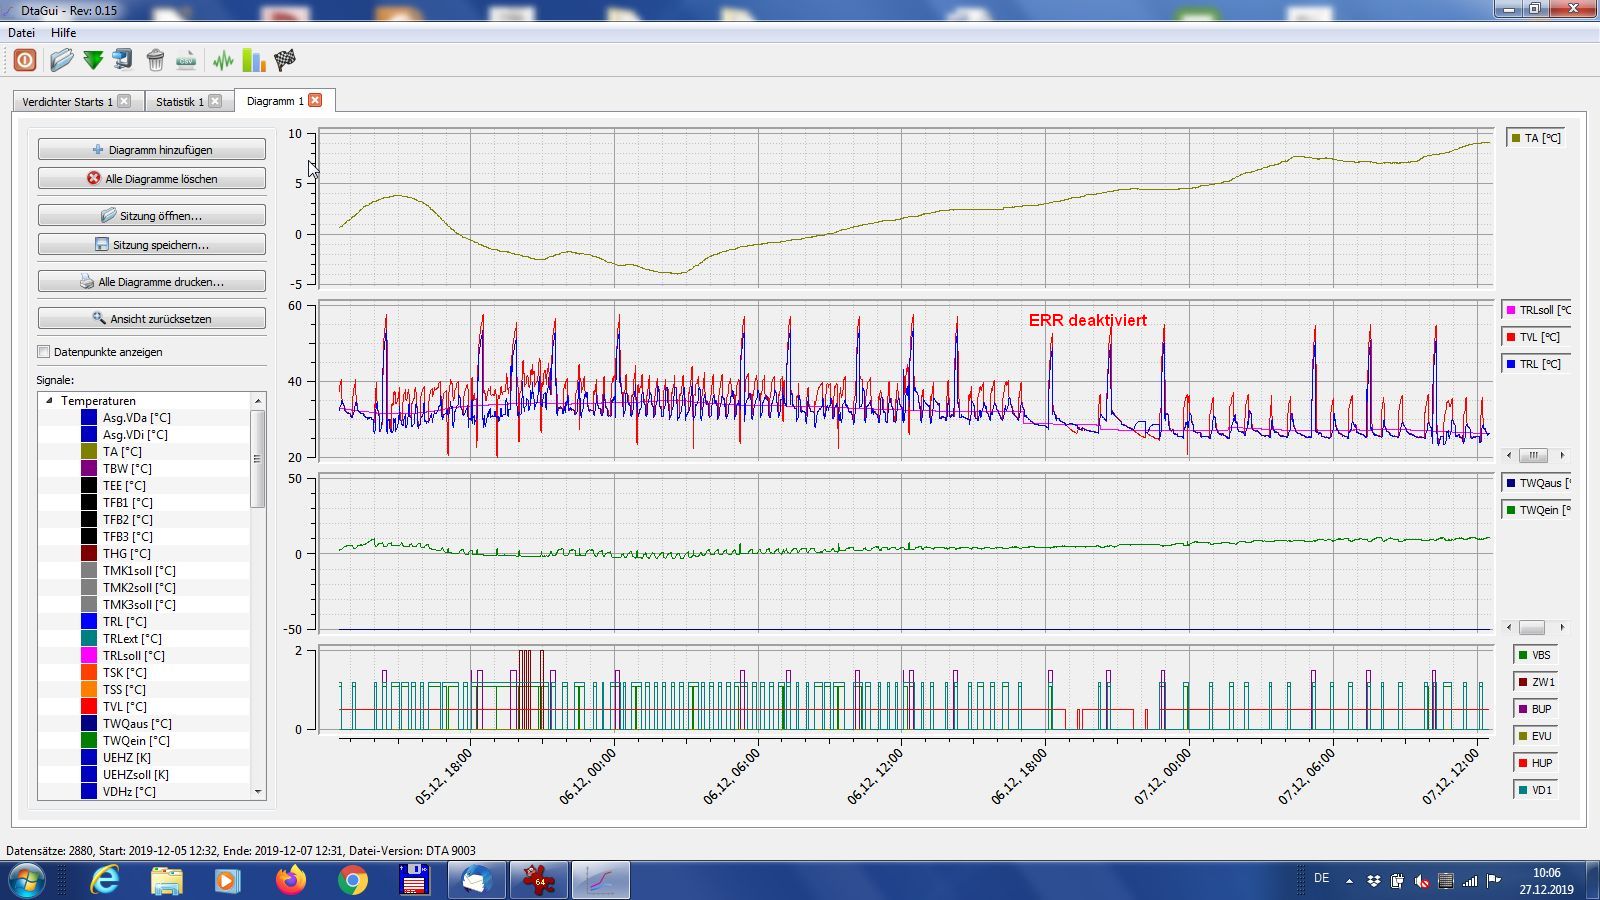Click the checkered flag toolbar icon

pyautogui.click(x=285, y=60)
